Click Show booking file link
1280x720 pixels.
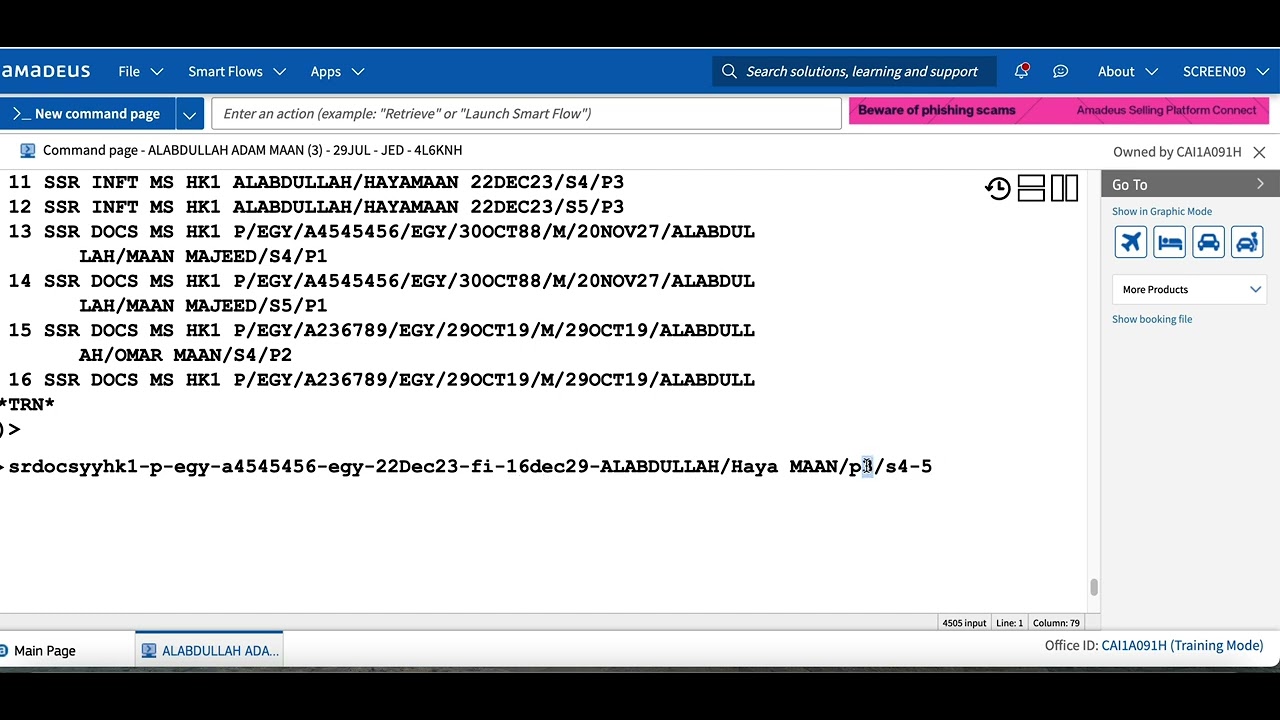coord(1152,319)
